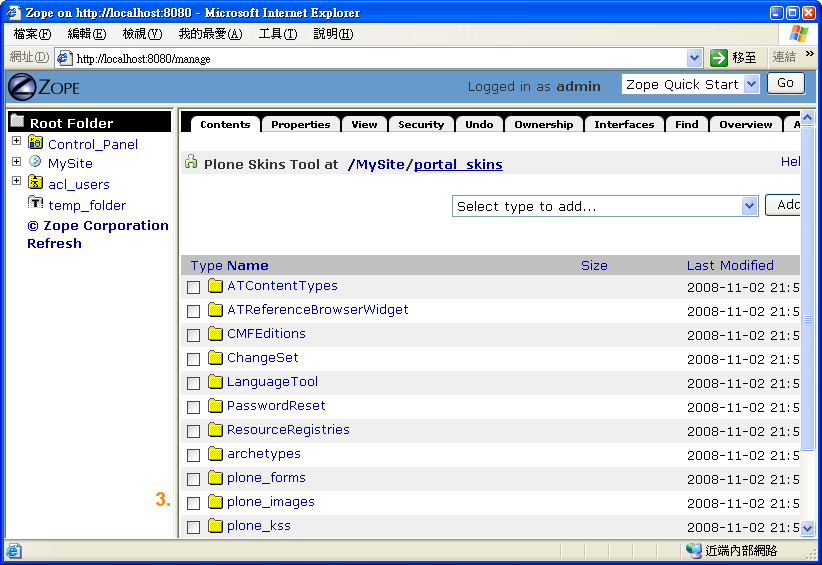
Task: Click the temp_folder icon
Action: pyautogui.click(x=36, y=203)
